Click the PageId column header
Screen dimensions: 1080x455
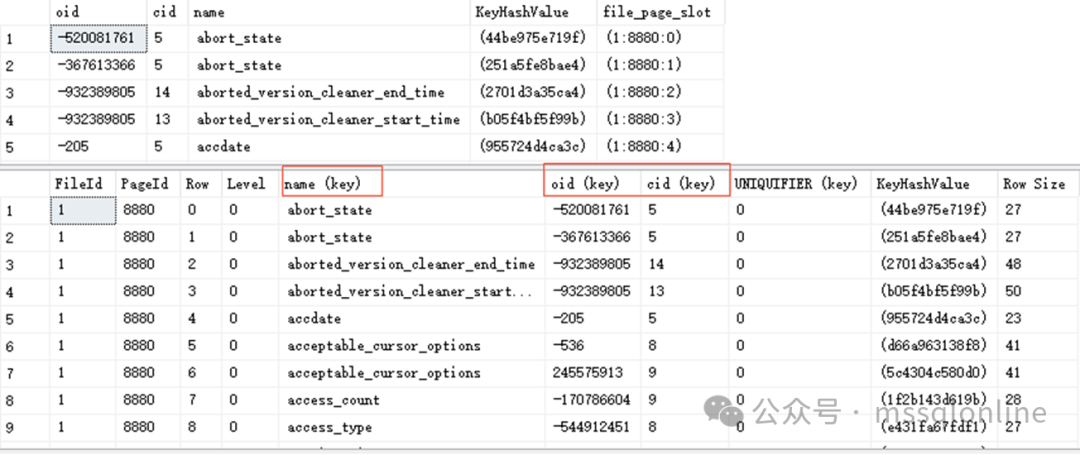click(x=146, y=184)
